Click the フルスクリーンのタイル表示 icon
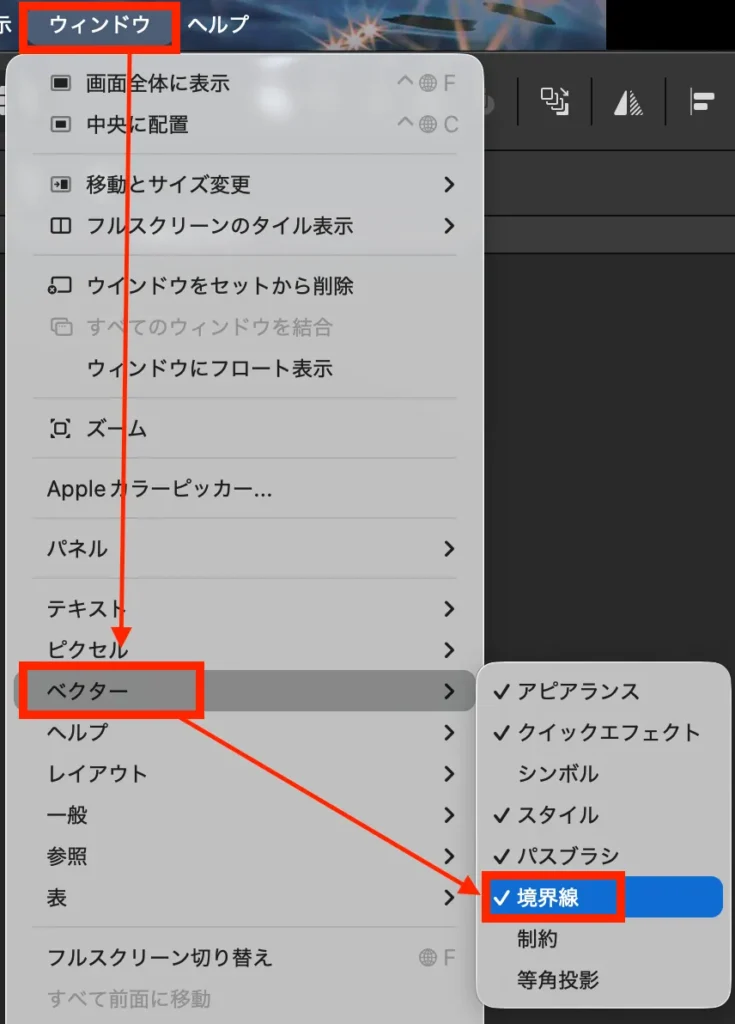Screen dimensions: 735x1024 click(x=61, y=226)
